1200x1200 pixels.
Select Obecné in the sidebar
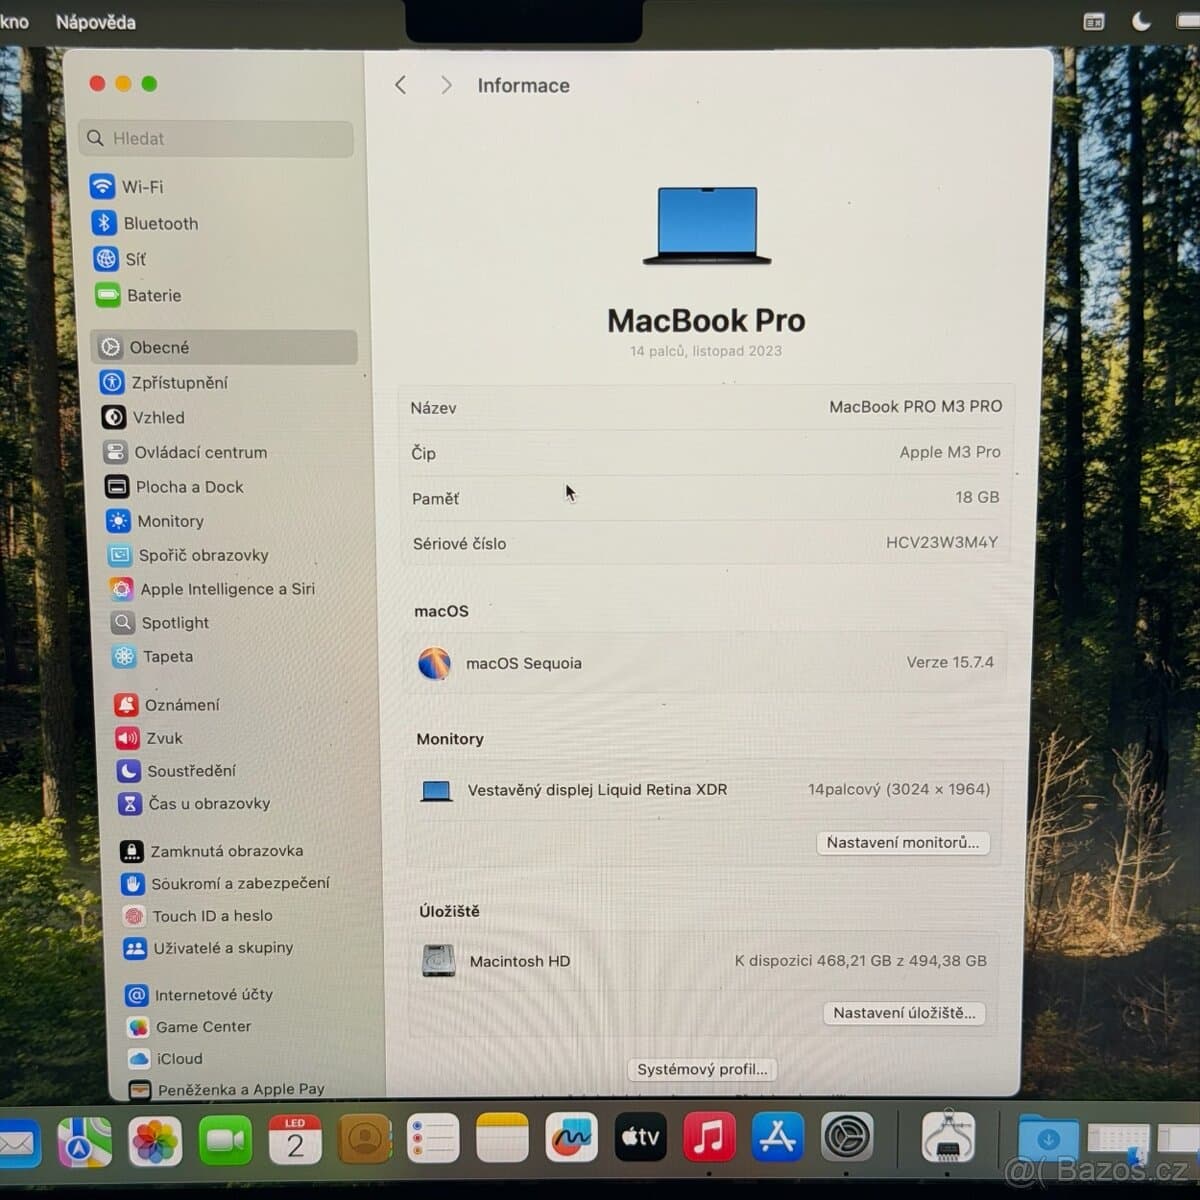[x=224, y=347]
